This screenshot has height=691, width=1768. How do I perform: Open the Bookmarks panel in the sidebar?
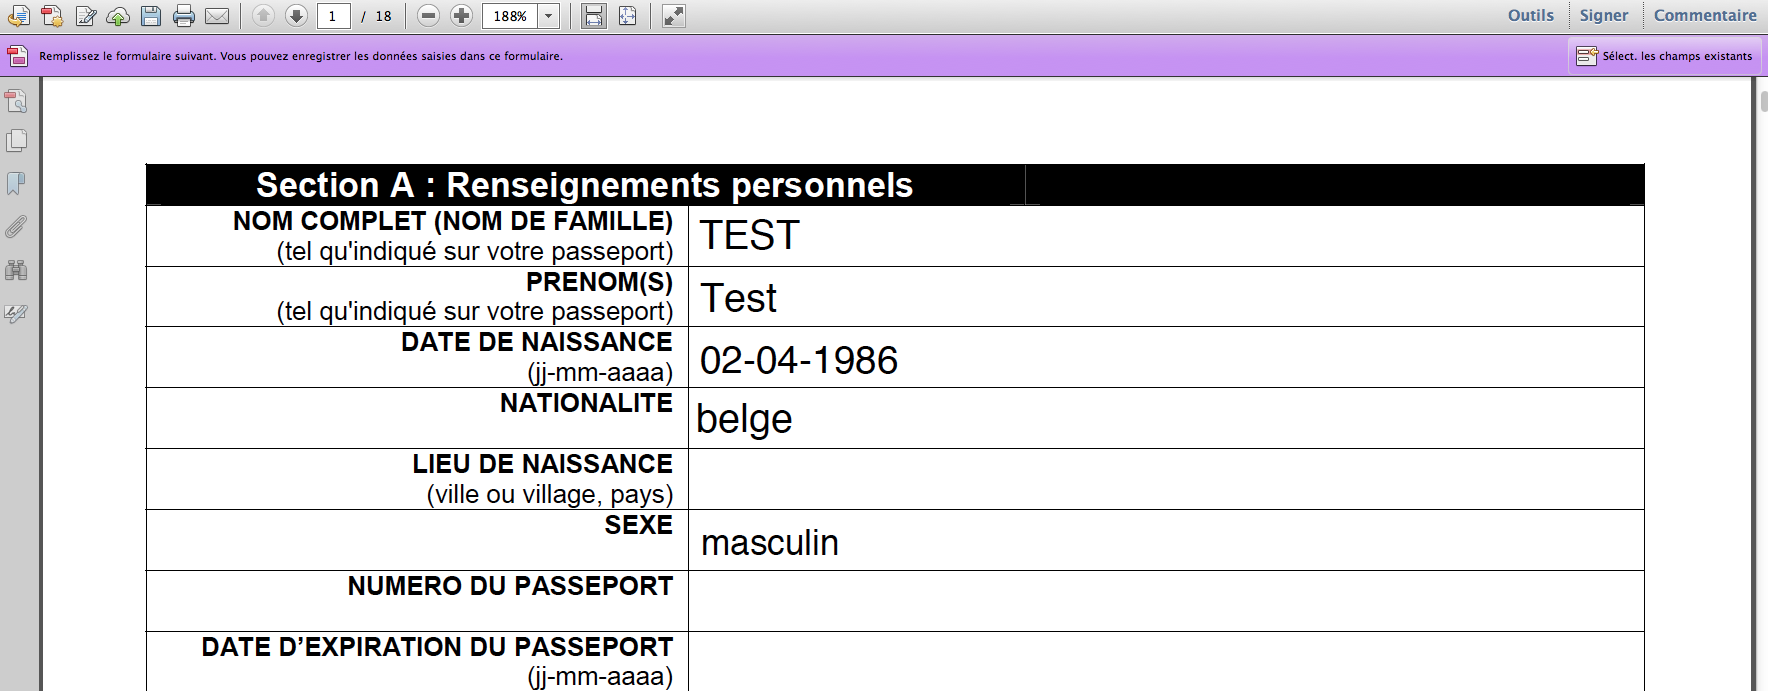pyautogui.click(x=16, y=184)
